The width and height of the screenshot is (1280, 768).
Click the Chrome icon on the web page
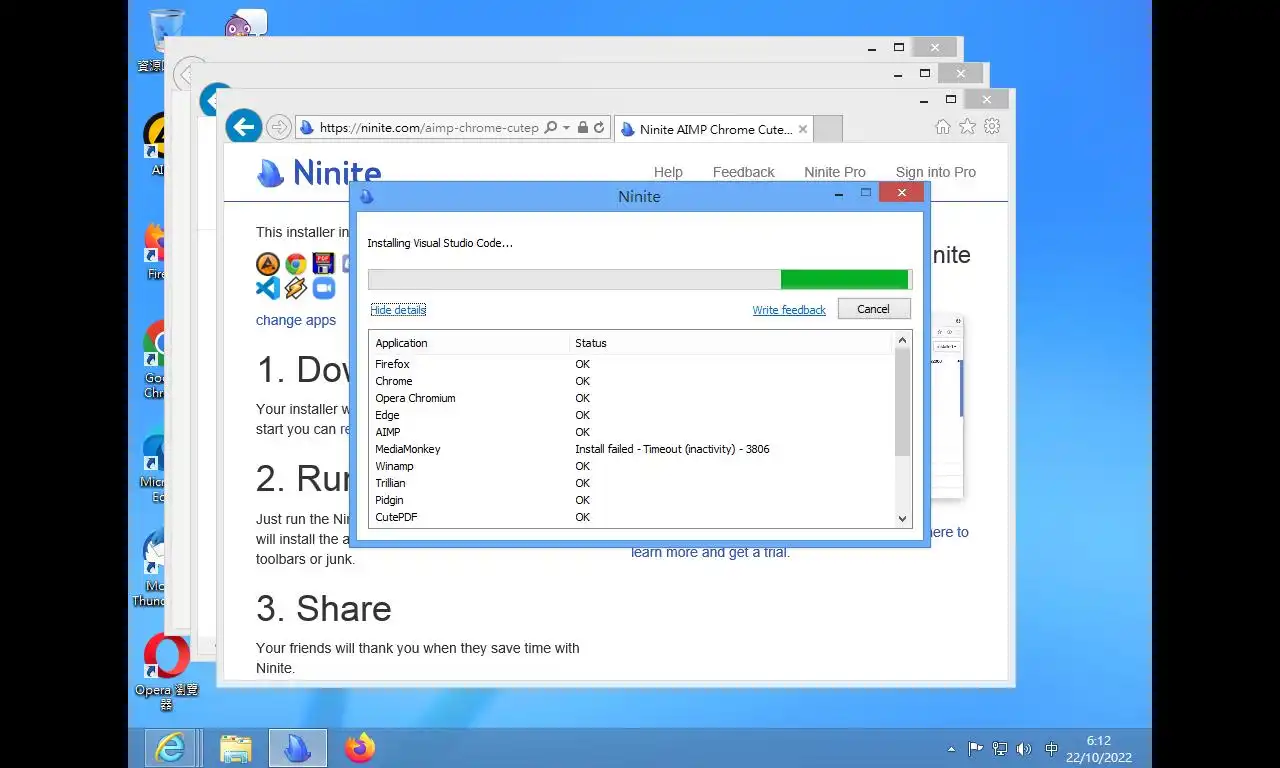coord(295,264)
